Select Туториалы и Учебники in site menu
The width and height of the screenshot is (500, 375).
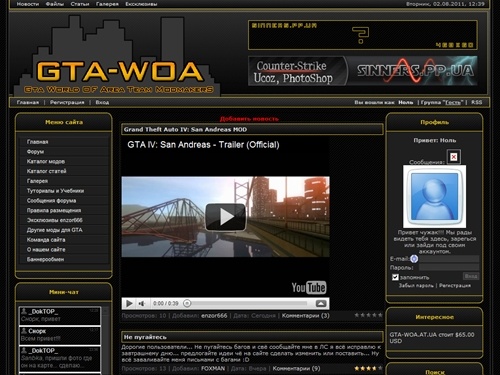click(55, 191)
